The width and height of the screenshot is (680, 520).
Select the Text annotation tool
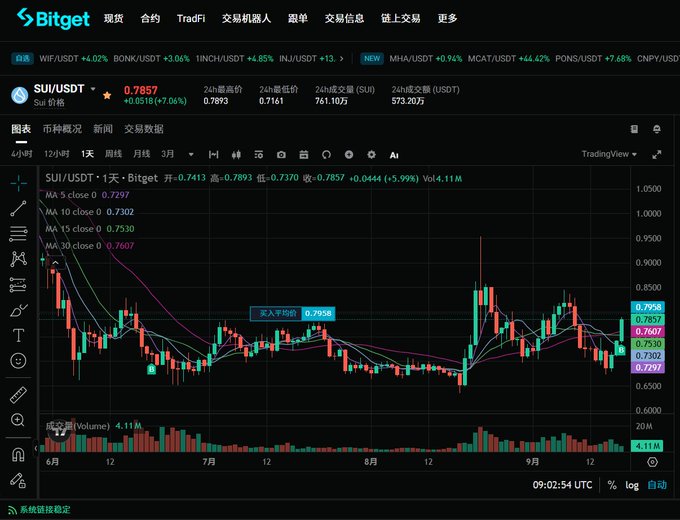(x=18, y=335)
